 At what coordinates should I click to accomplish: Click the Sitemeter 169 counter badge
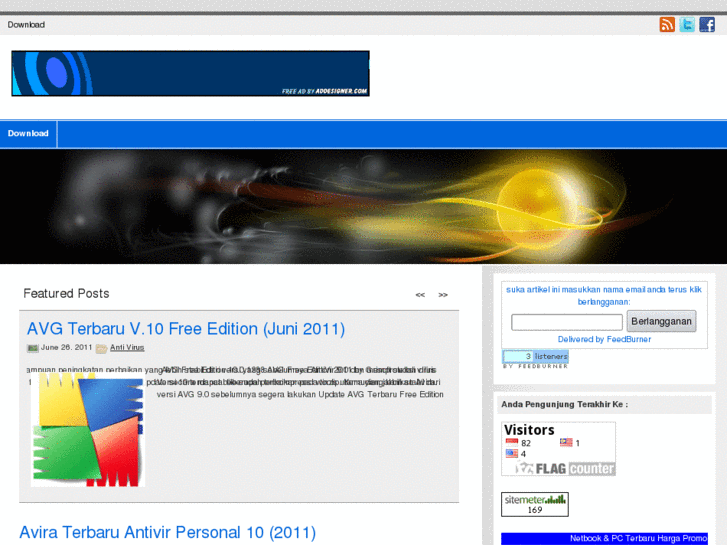pyautogui.click(x=535, y=504)
